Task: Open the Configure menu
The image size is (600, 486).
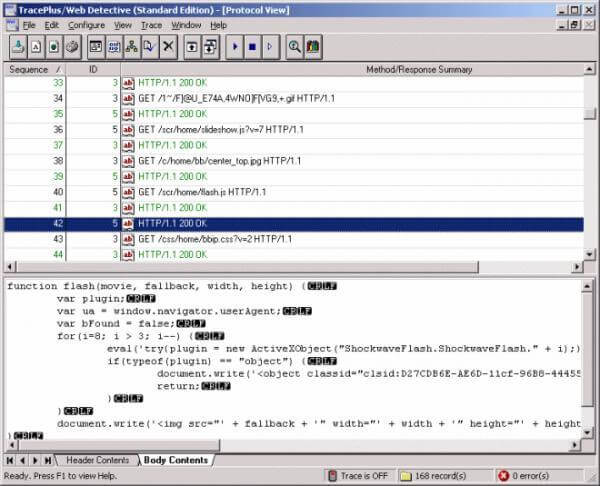Action: coord(86,24)
